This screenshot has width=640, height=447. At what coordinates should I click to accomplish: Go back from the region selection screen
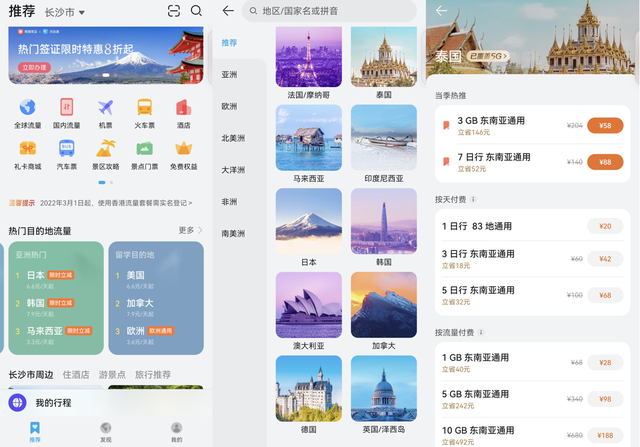click(x=228, y=11)
